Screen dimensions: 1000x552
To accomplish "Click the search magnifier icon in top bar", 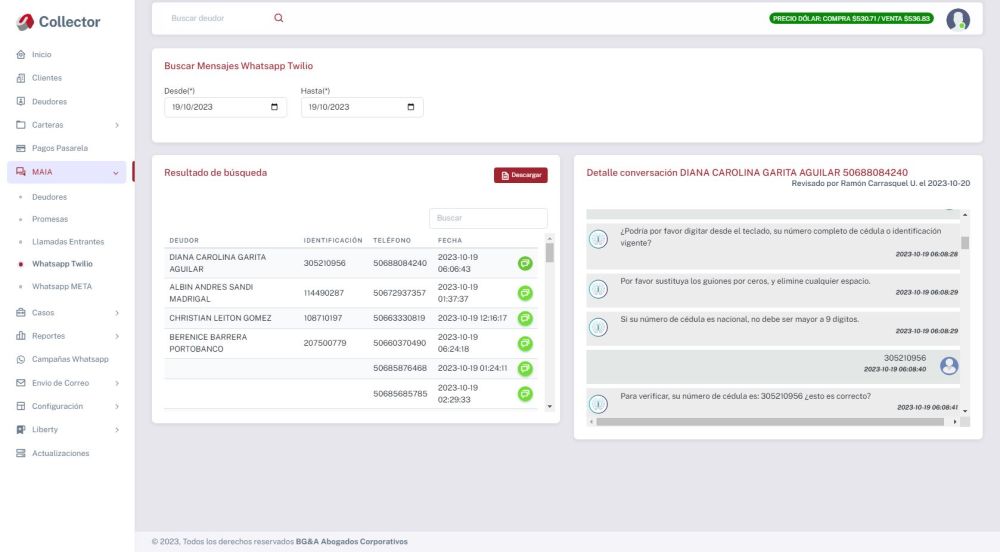I will [x=278, y=18].
